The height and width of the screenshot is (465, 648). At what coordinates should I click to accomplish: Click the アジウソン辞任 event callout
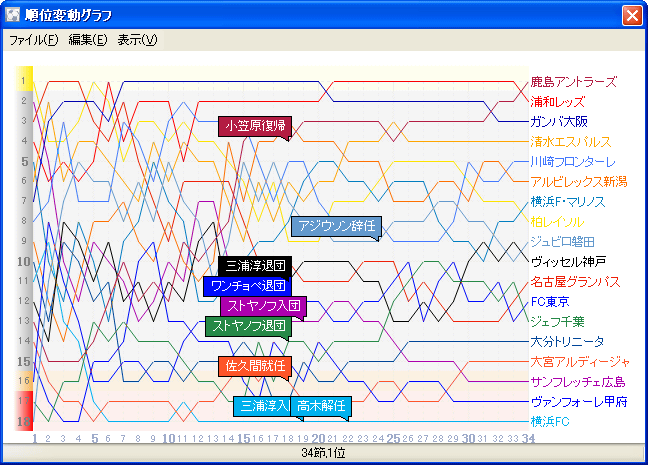tap(336, 226)
